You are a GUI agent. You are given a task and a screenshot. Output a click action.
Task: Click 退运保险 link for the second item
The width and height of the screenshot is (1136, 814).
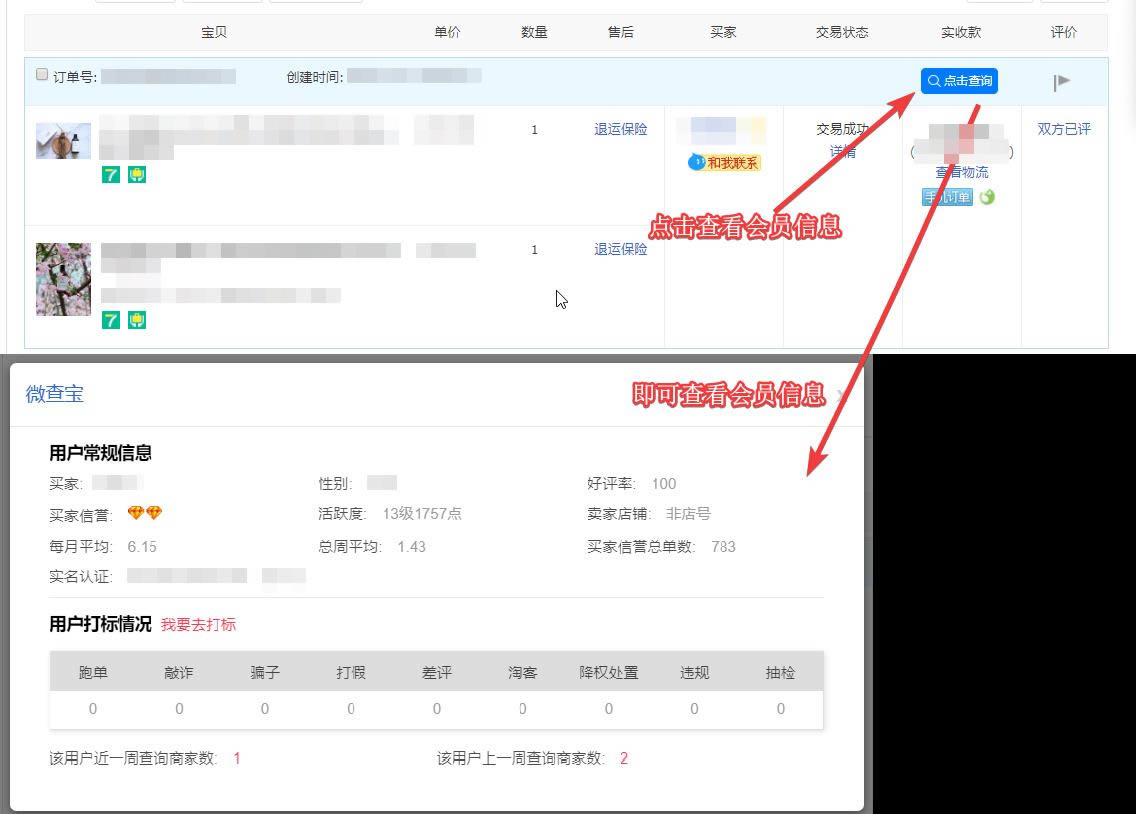point(620,249)
